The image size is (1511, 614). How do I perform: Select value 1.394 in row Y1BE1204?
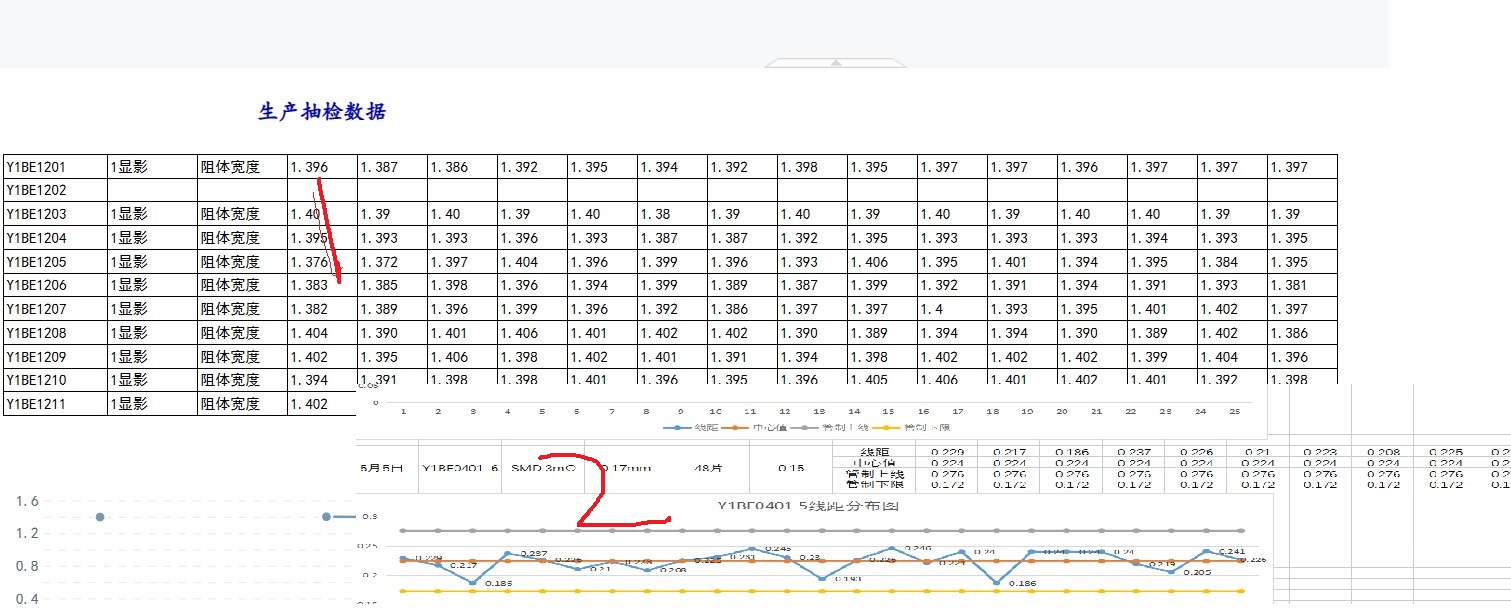coord(1149,238)
